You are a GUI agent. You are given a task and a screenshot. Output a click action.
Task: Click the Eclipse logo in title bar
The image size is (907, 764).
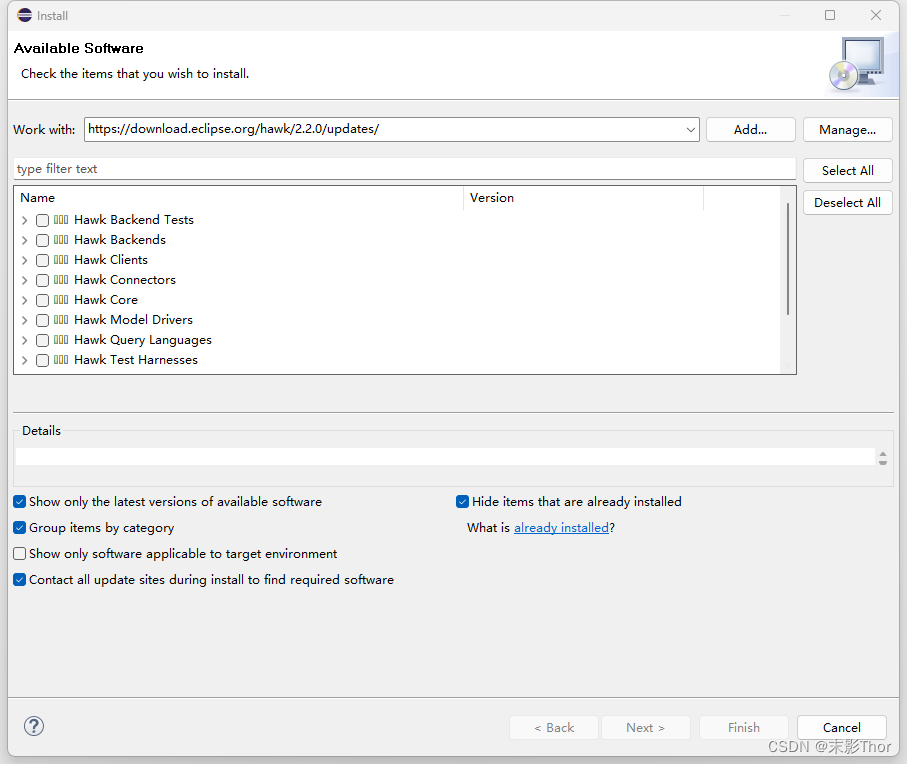[x=25, y=15]
